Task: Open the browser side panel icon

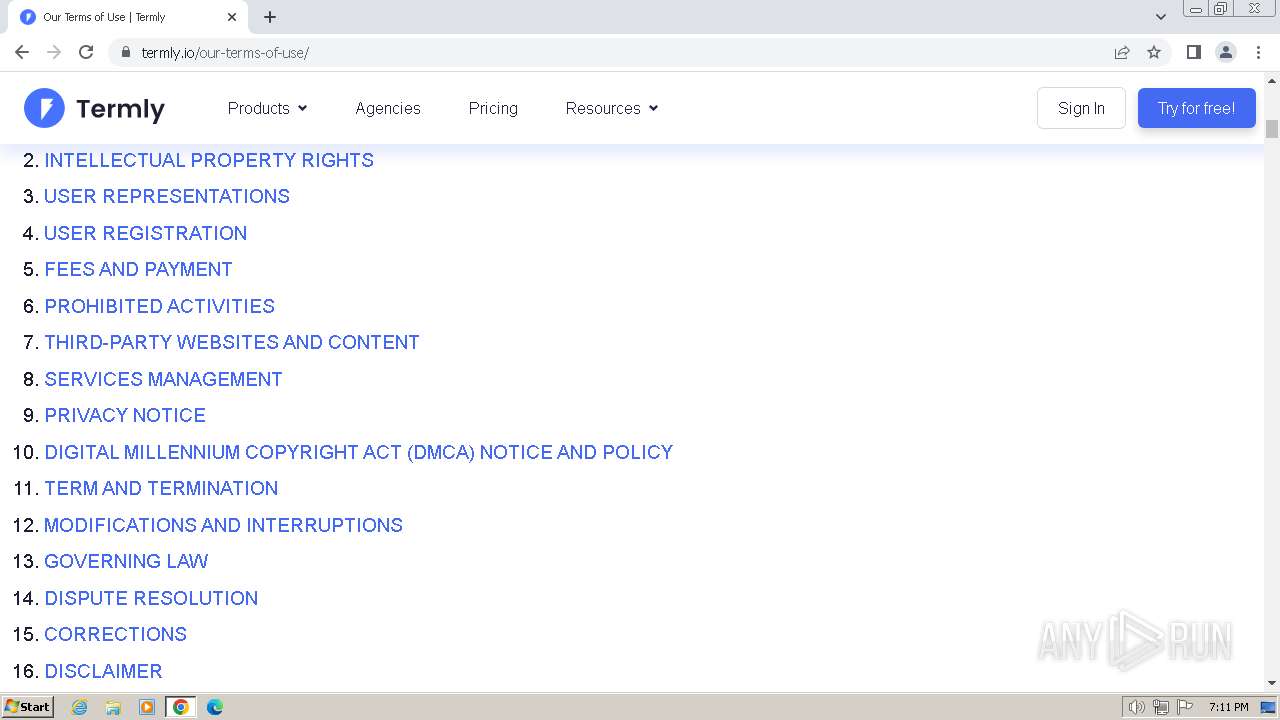Action: pos(1193,52)
